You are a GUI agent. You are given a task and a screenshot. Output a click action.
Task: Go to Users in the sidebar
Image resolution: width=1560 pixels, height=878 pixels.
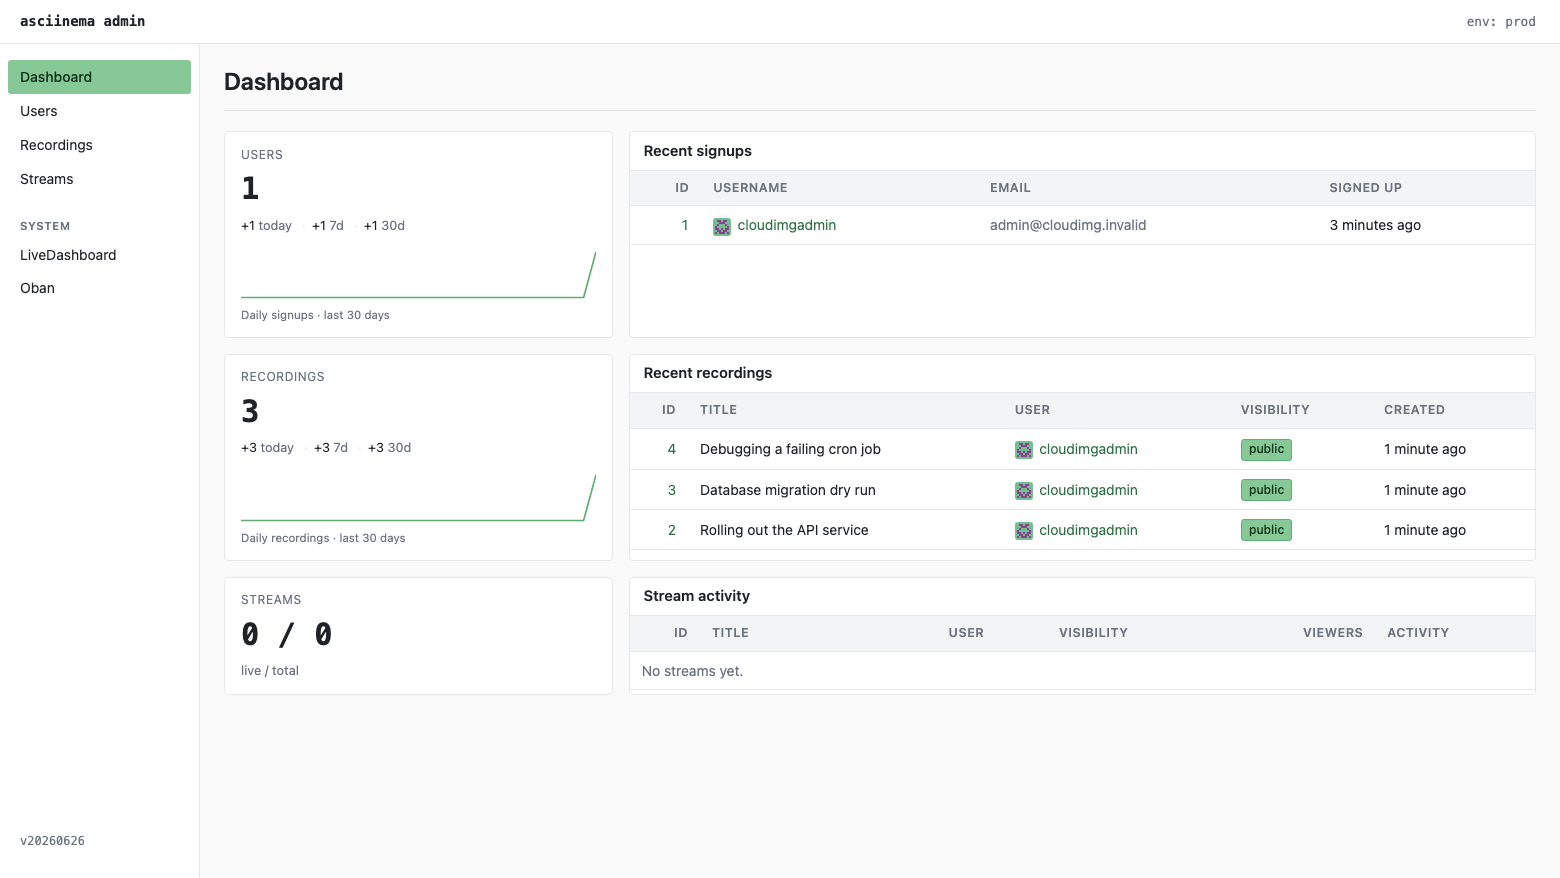tap(99, 111)
